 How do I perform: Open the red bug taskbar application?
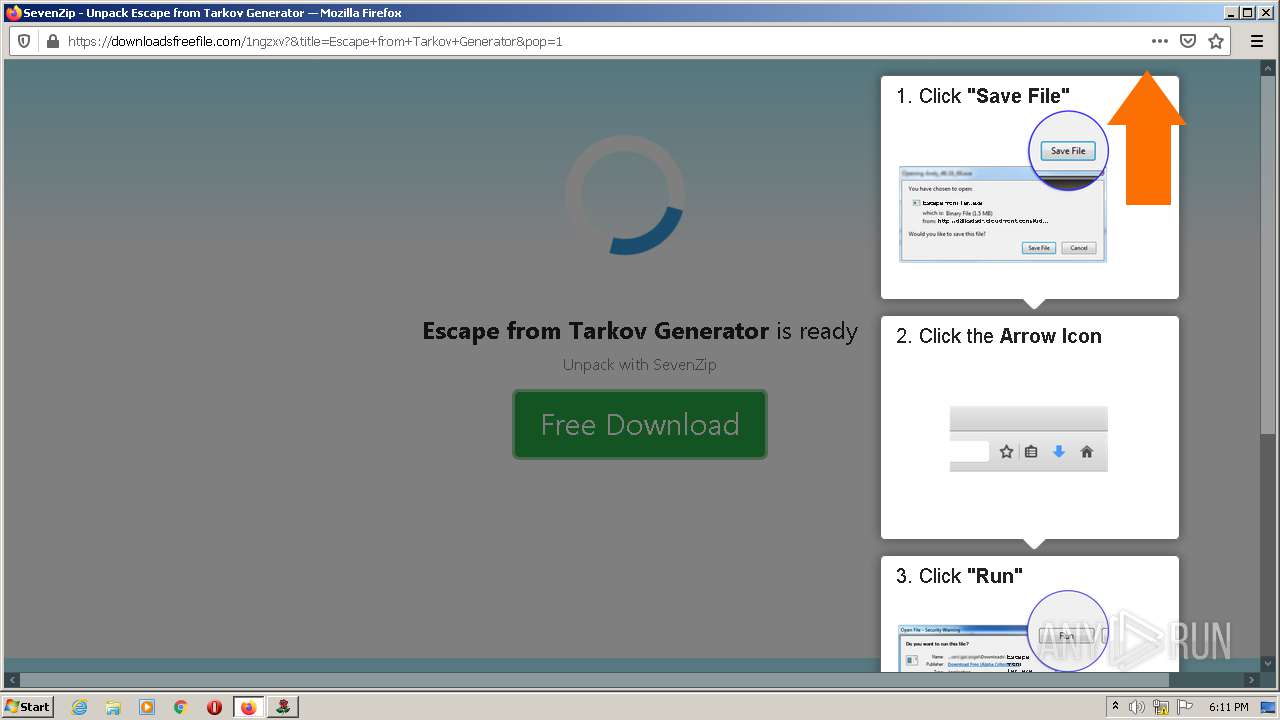pyautogui.click(x=283, y=707)
